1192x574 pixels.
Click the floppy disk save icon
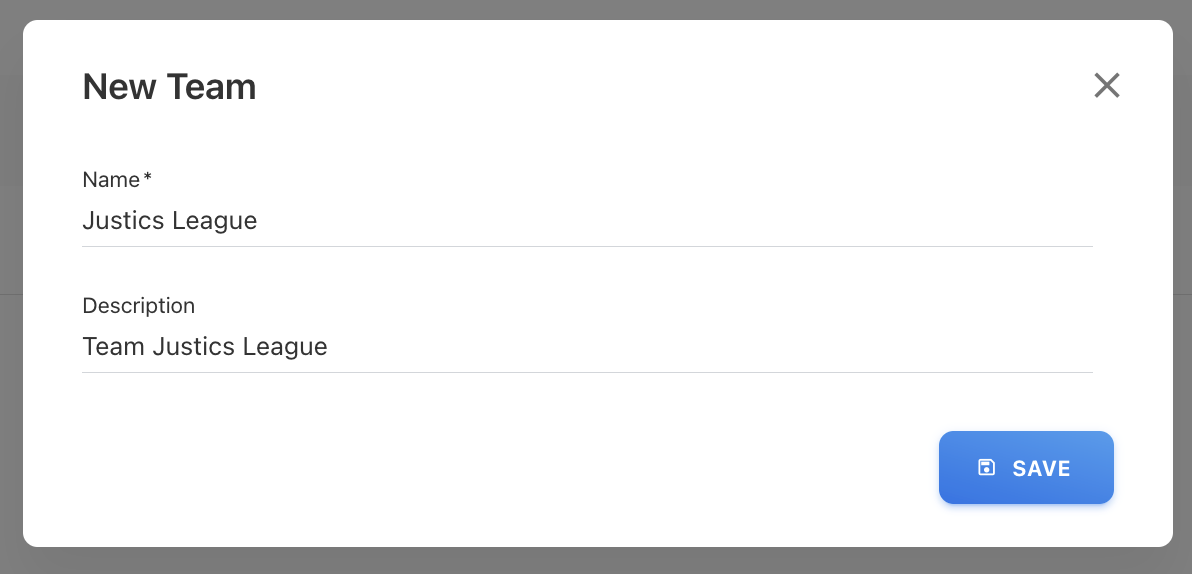(x=986, y=468)
